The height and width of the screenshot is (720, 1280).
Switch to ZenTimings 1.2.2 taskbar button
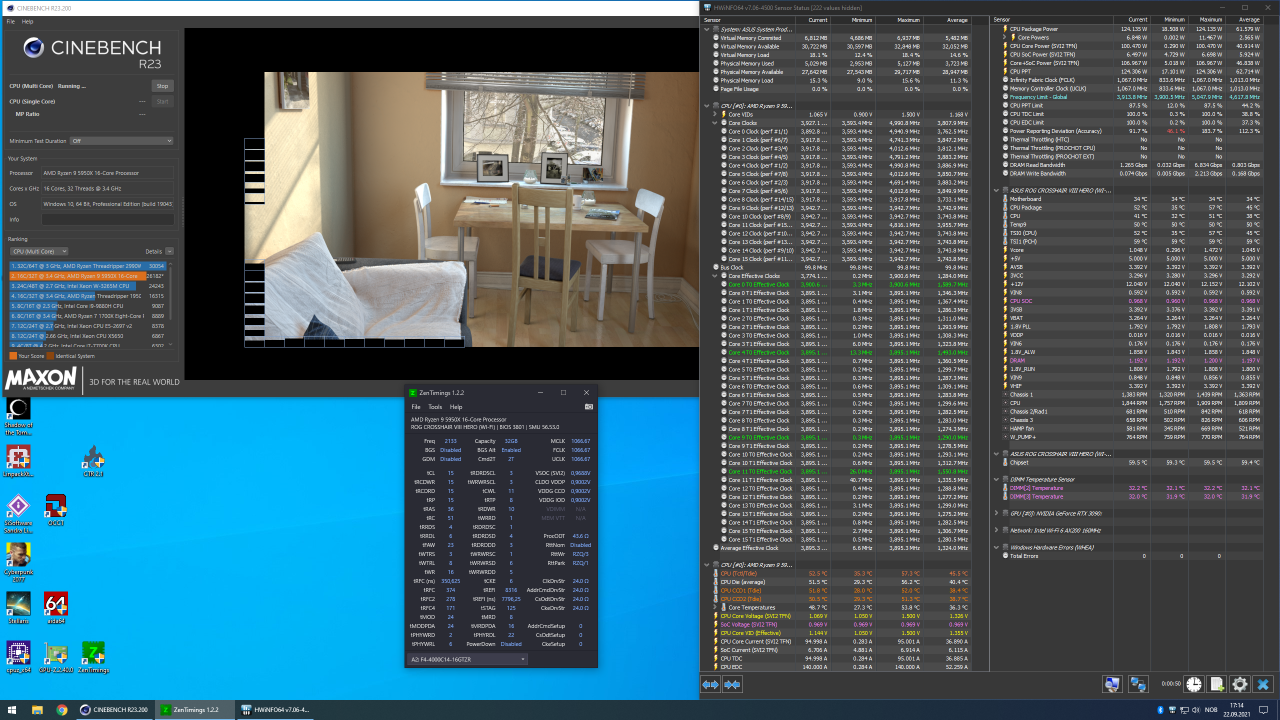195,709
